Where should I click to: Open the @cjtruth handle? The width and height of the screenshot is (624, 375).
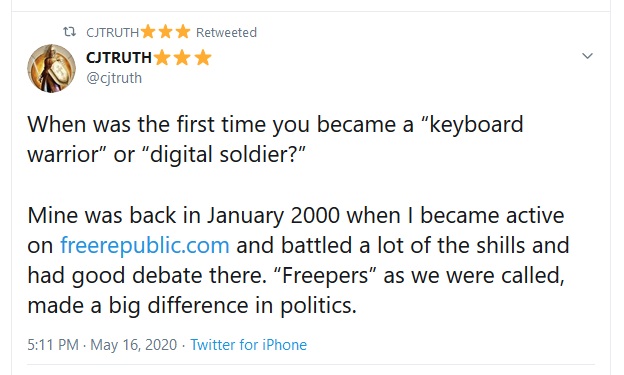[x=114, y=78]
